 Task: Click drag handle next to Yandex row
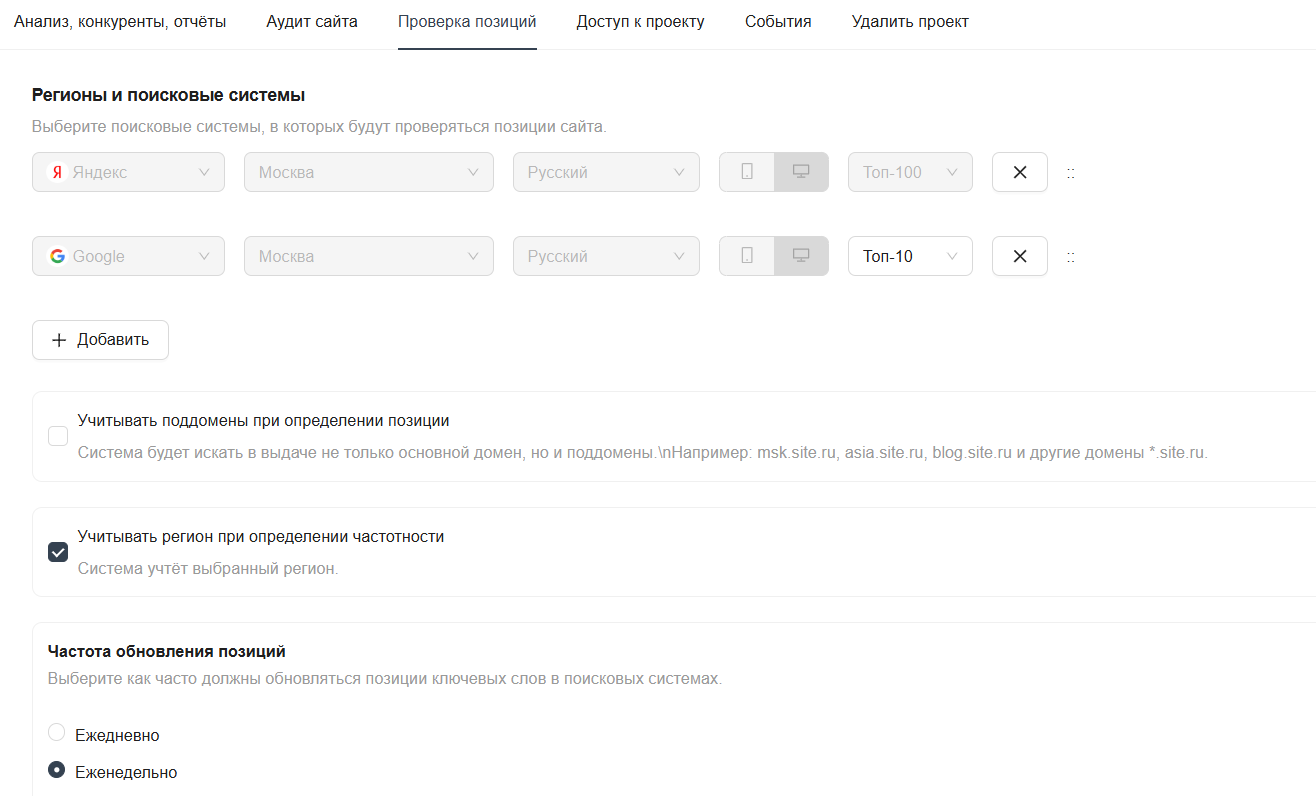(1071, 173)
